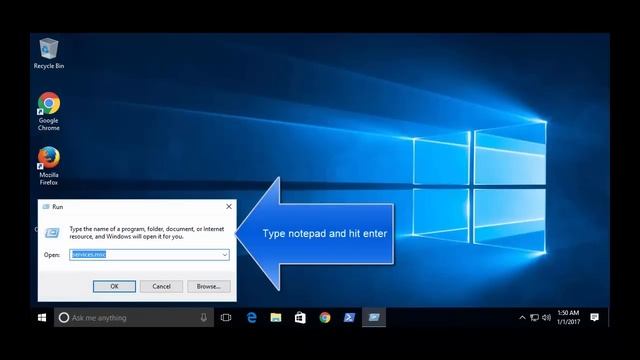Click the microphone icon in search box
The height and width of the screenshot is (360, 640).
click(x=204, y=318)
